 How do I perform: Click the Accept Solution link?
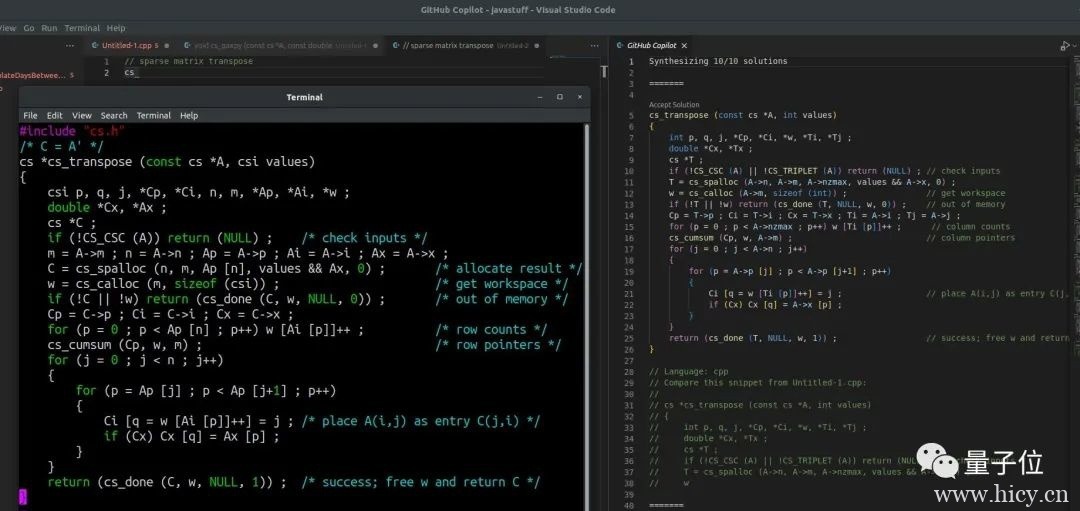[674, 104]
